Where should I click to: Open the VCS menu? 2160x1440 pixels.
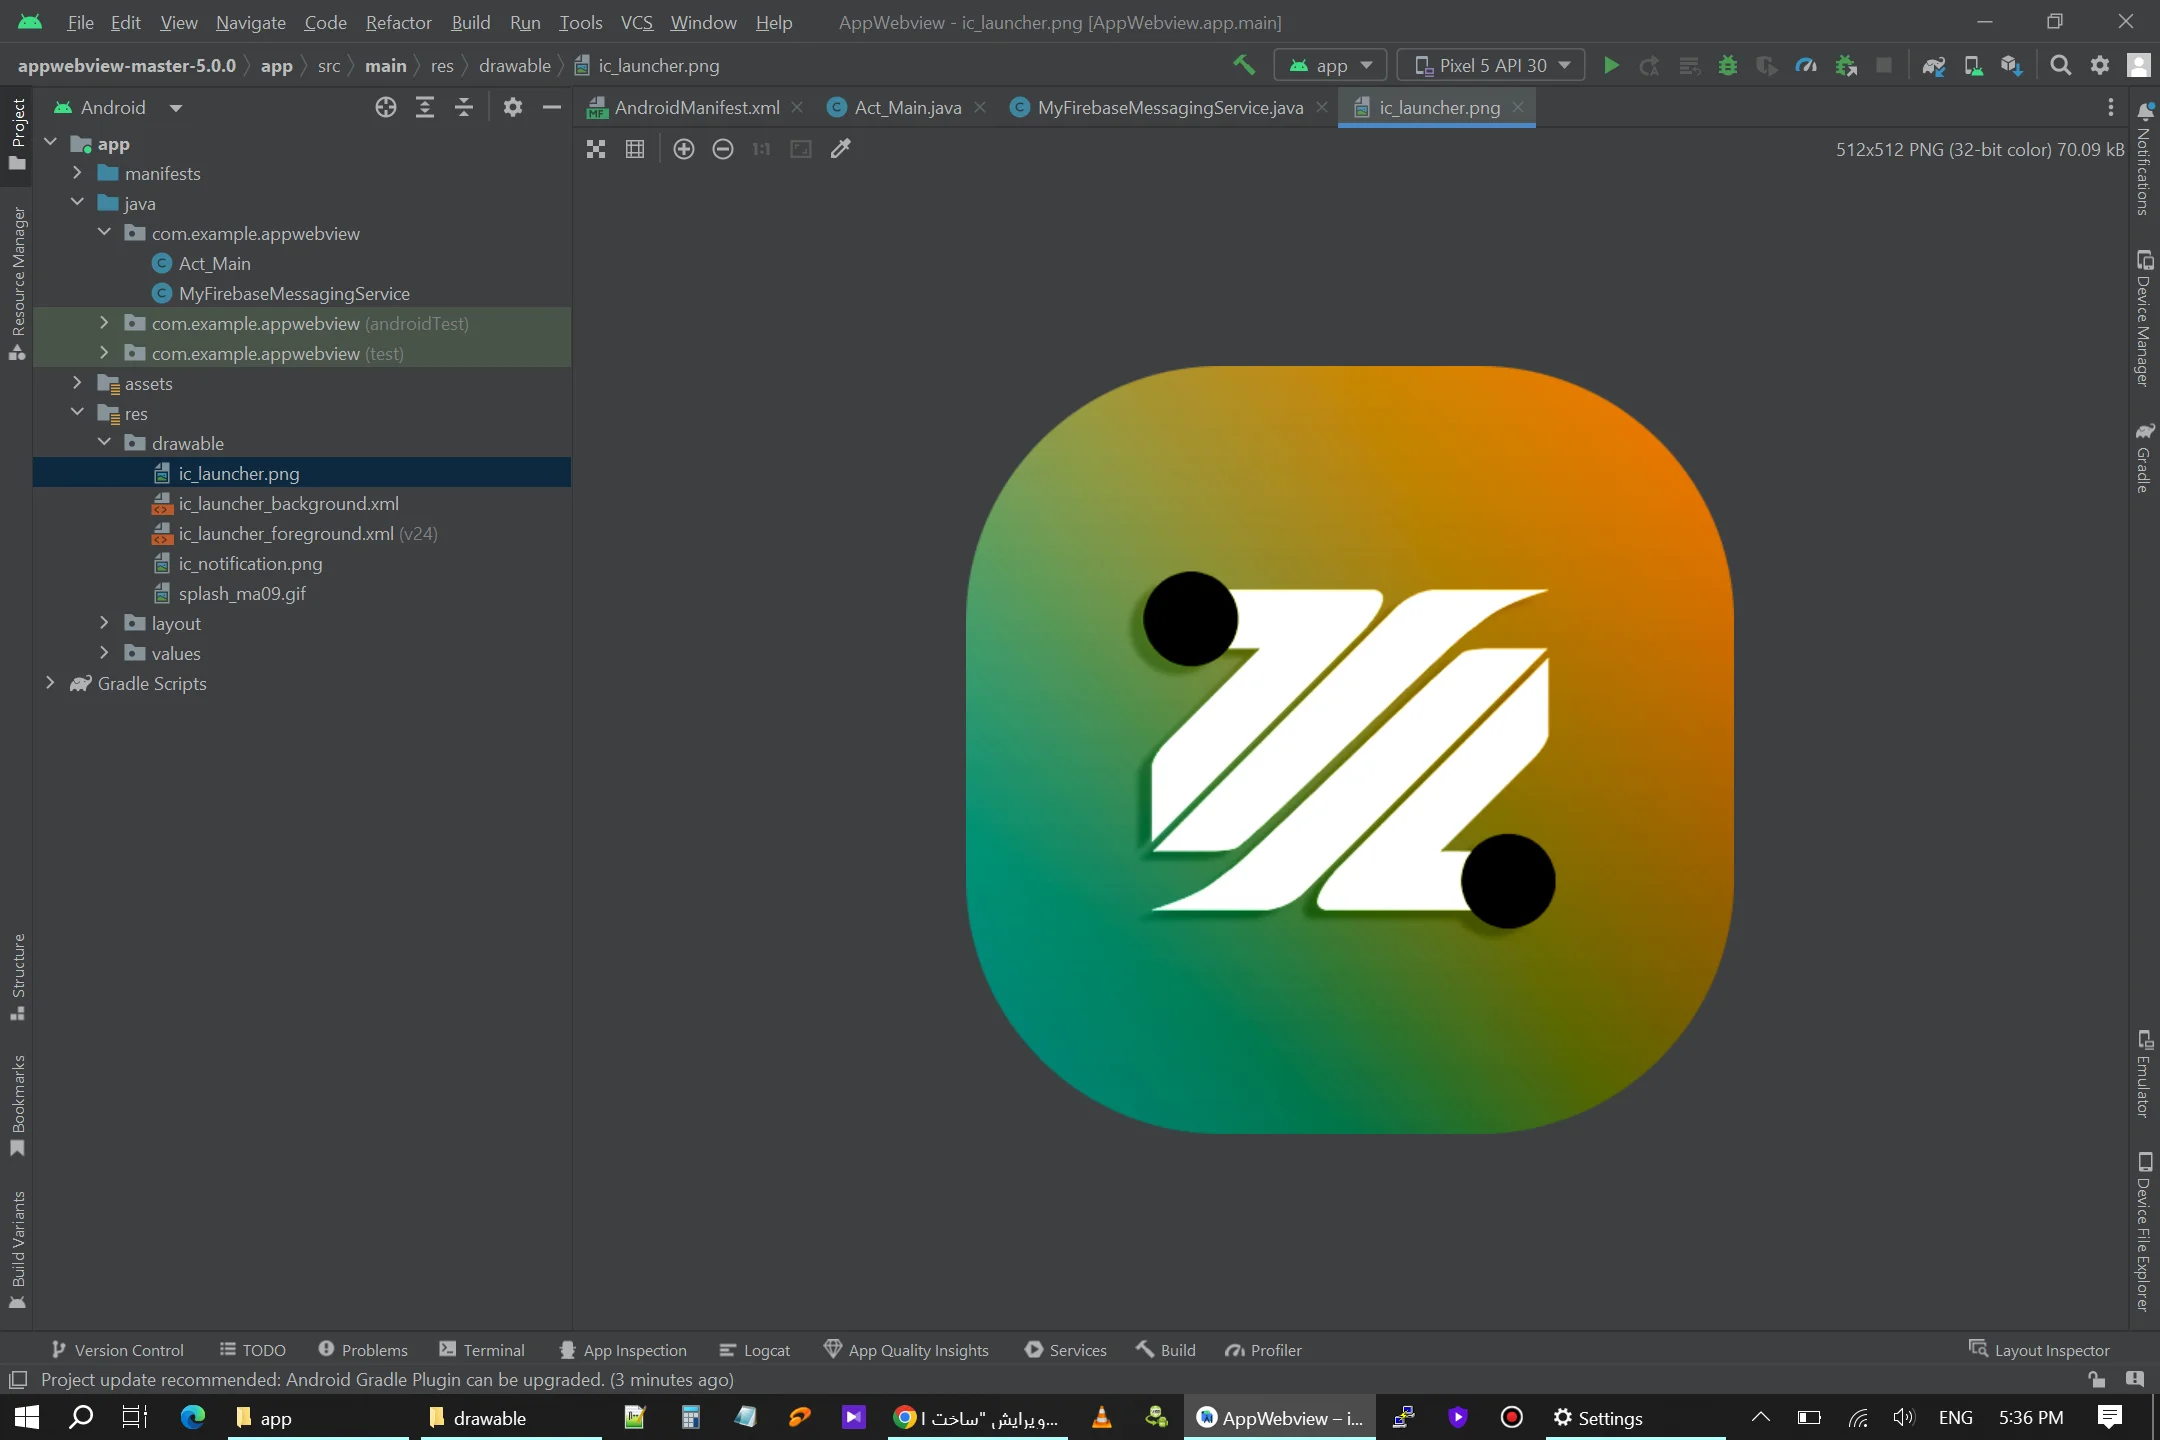point(636,22)
